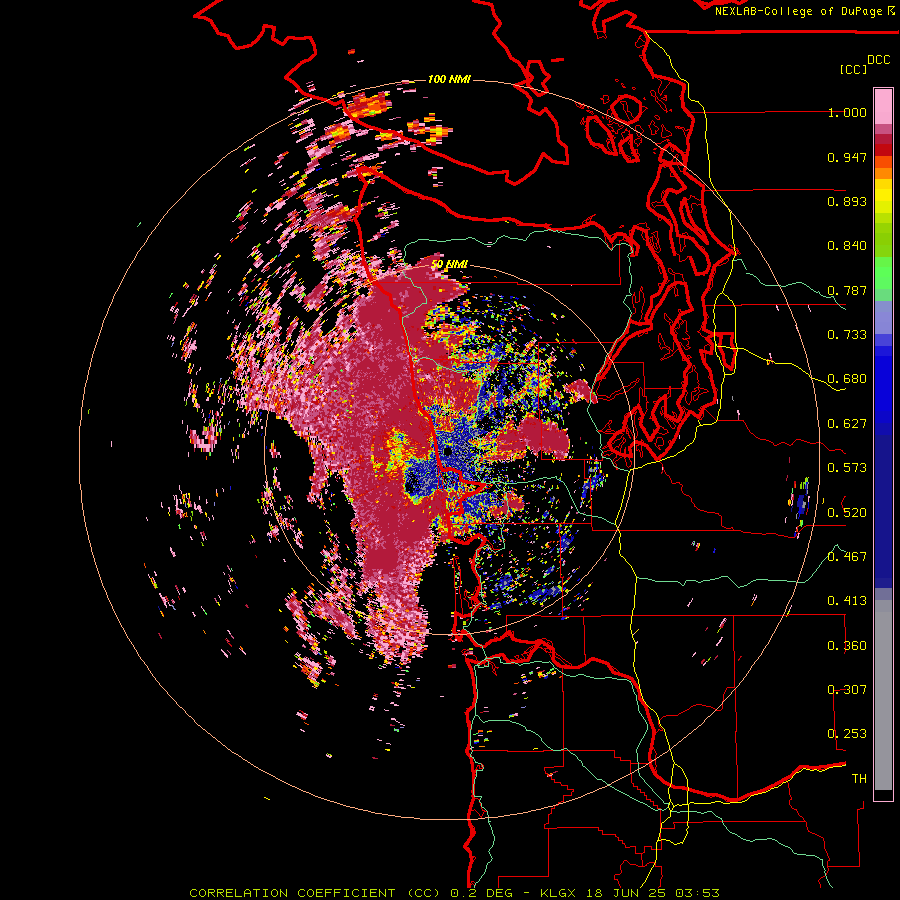The image size is (900, 900).
Task: Select the 0.840 scale value
Action: pyautogui.click(x=847, y=246)
